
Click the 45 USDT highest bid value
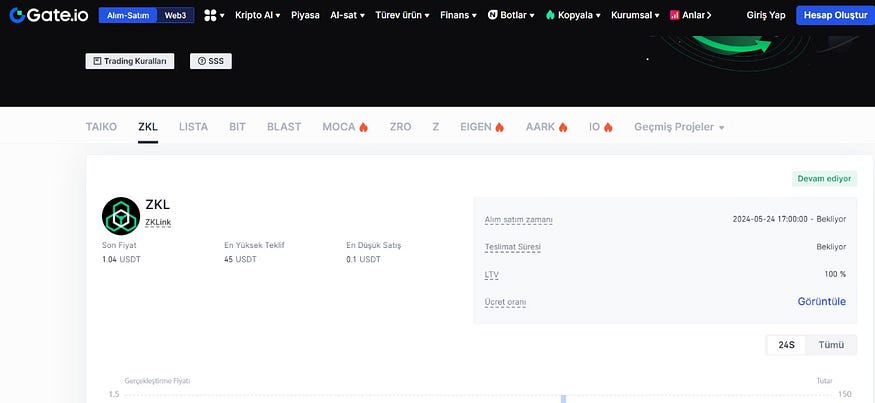241,260
